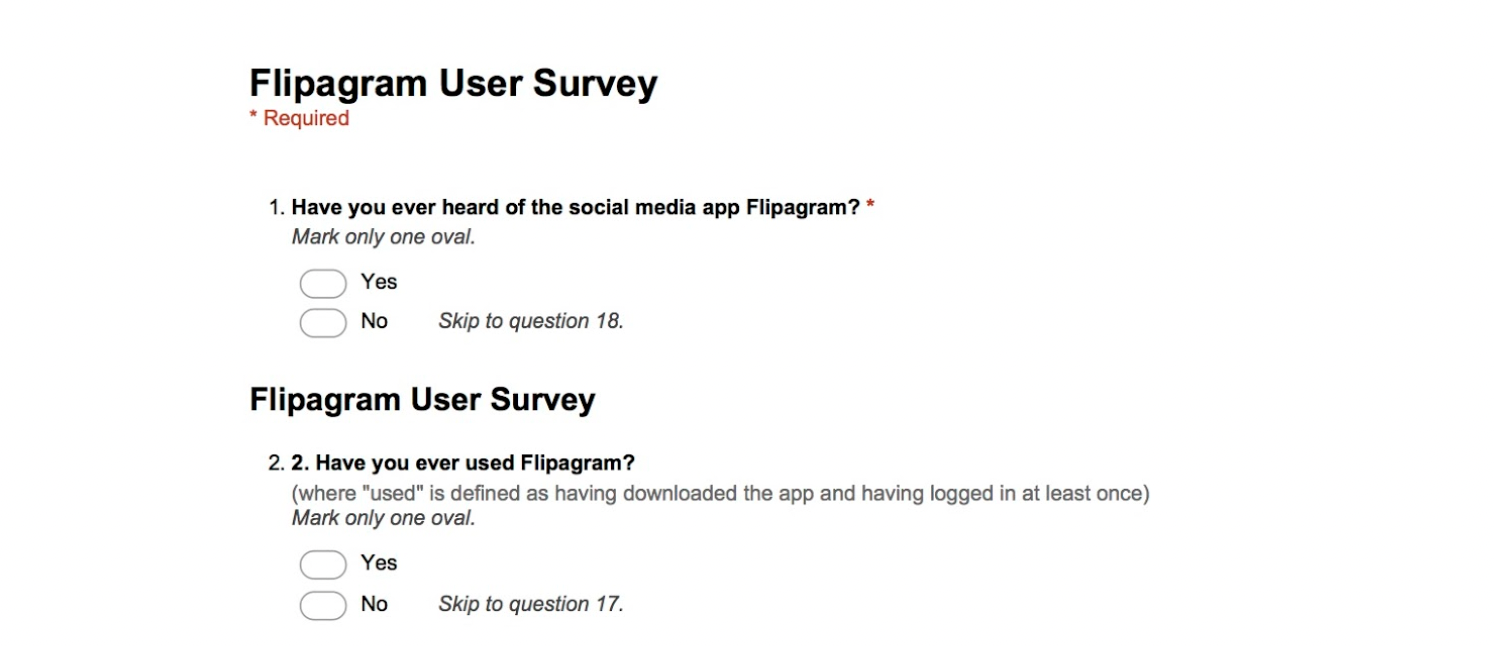
Task: Click 'Mark only one oval.' under question 2
Action: point(383,518)
